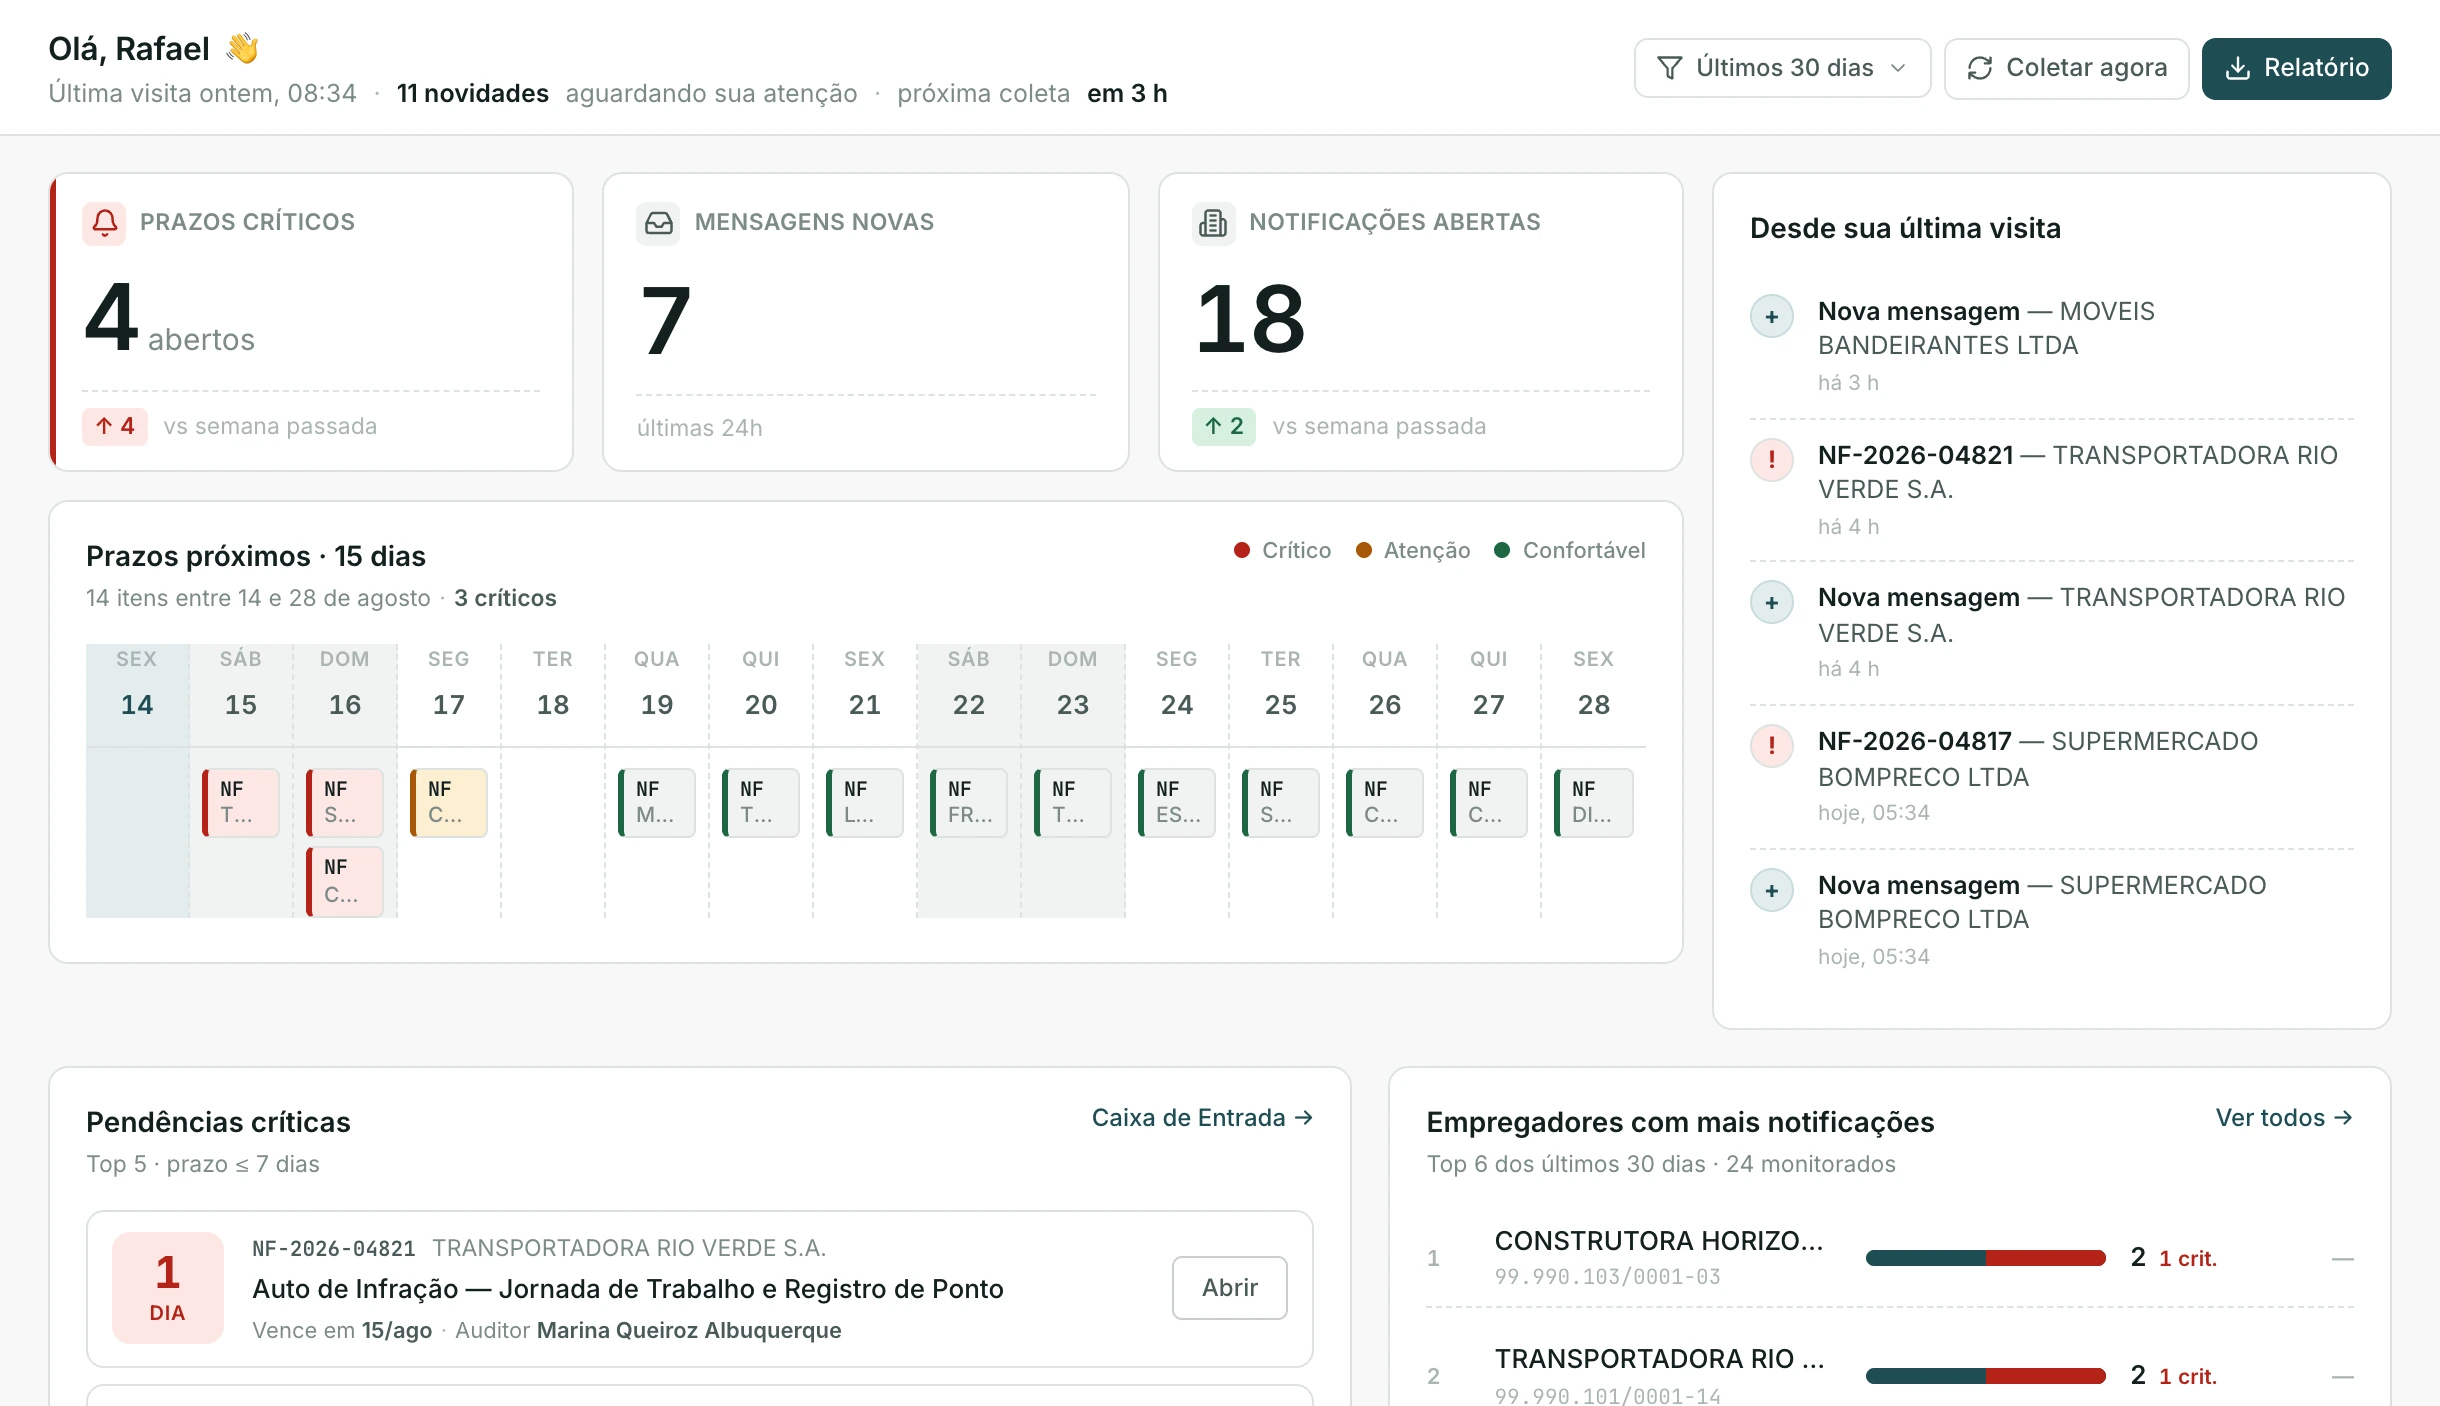
Task: Click the download icon in Relatório button
Action: (2238, 68)
